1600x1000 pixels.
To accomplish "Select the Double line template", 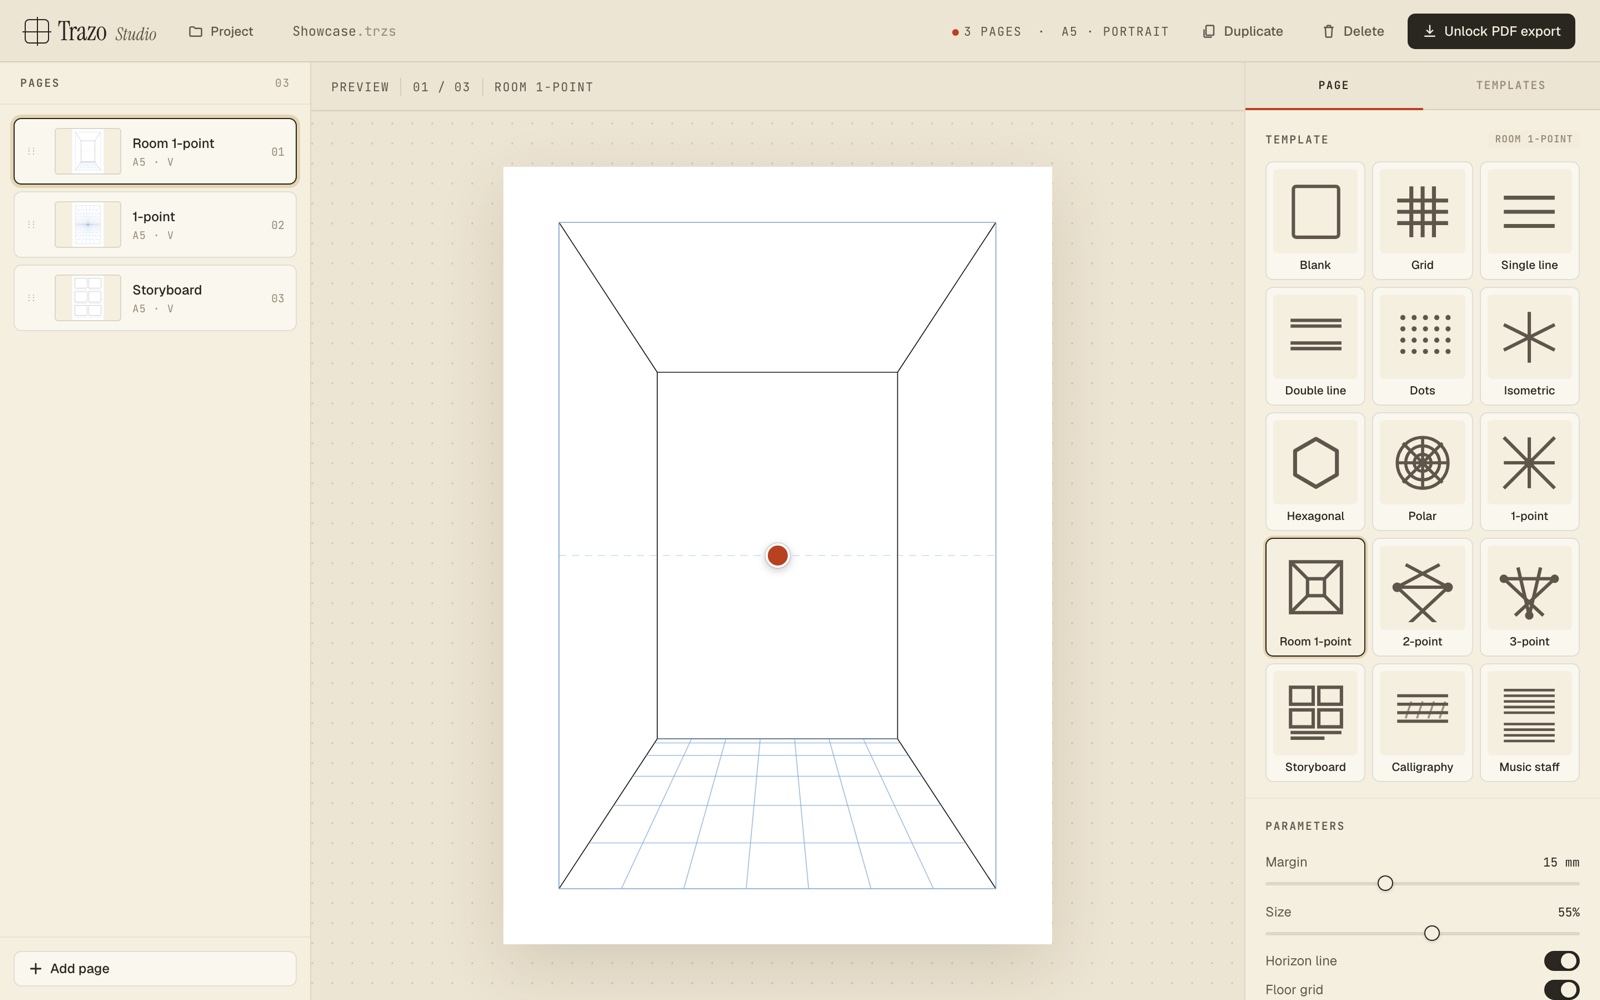I will [x=1315, y=346].
